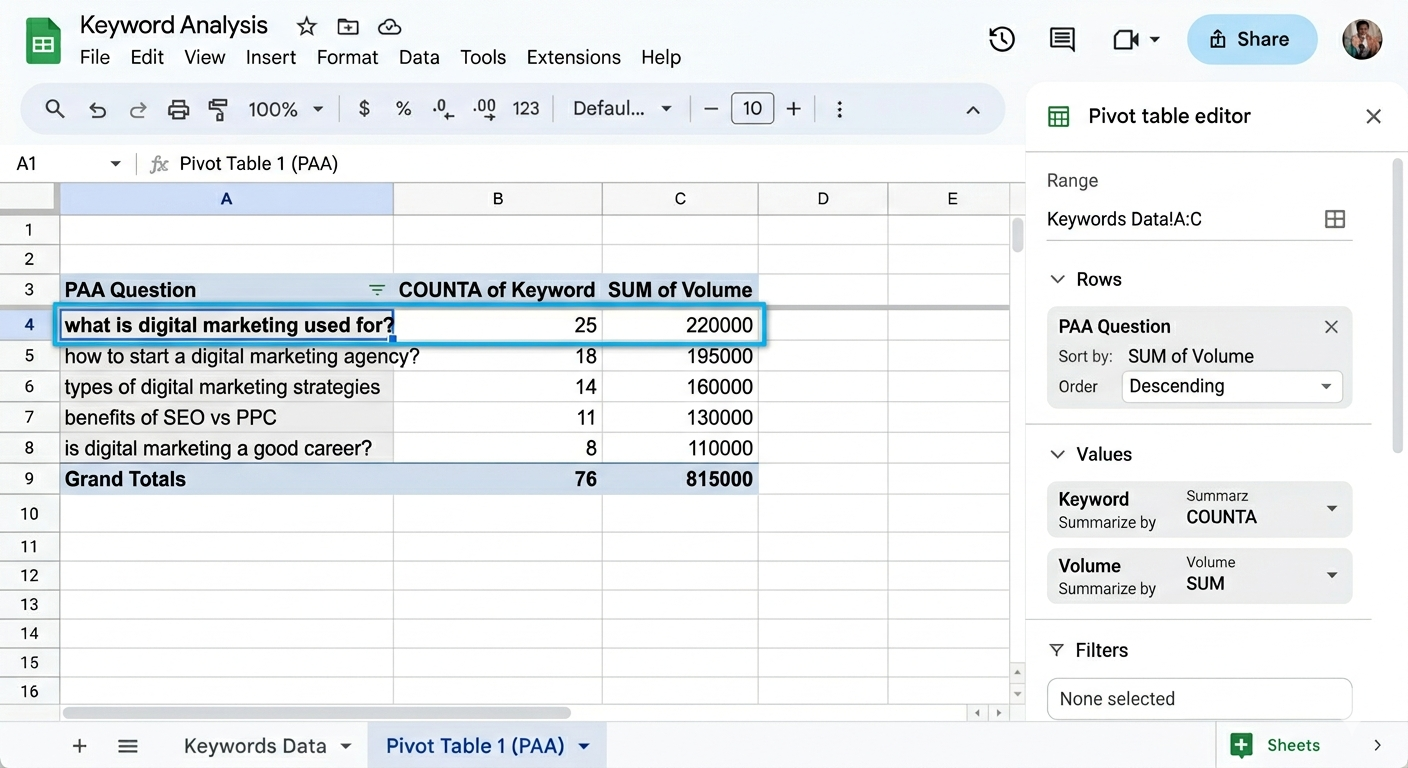Open the None selected filter field

[1199, 699]
